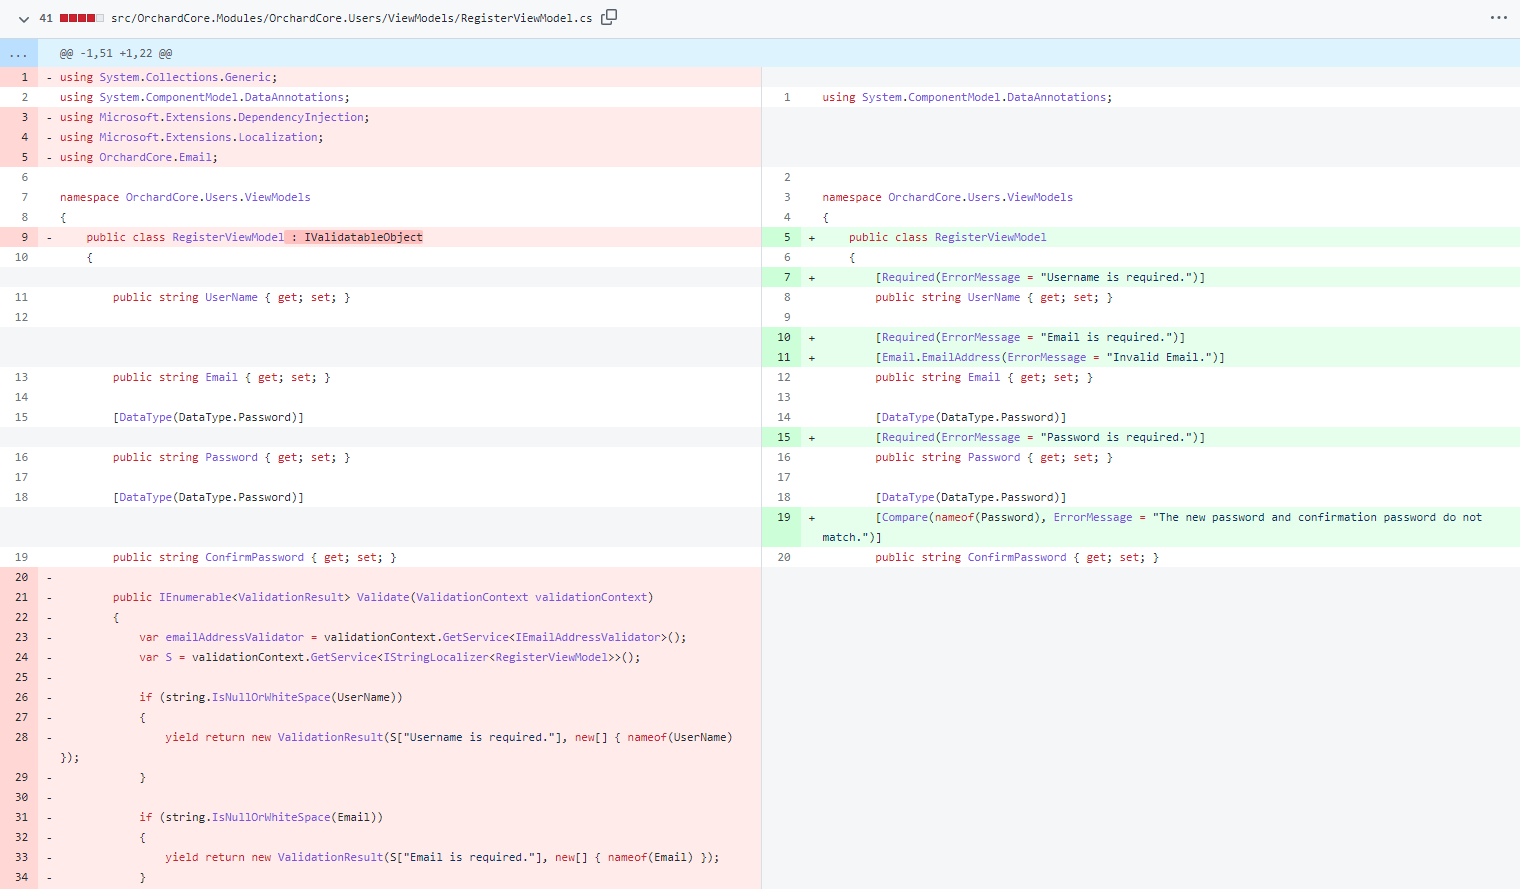Click removed IStringLocalizer GetService line

pyautogui.click(x=390, y=657)
